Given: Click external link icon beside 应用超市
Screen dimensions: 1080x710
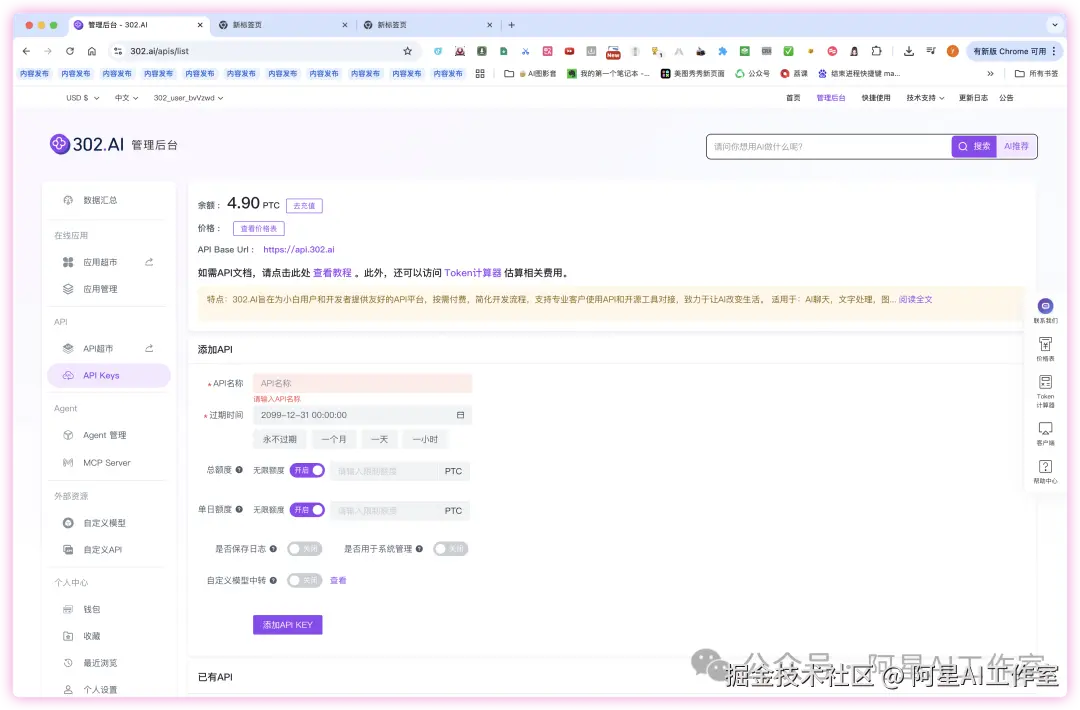Looking at the screenshot, I should pyautogui.click(x=149, y=262).
